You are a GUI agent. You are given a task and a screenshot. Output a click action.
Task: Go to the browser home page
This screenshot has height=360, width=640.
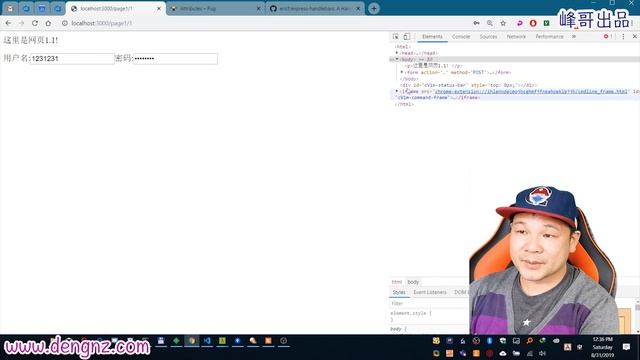point(48,23)
